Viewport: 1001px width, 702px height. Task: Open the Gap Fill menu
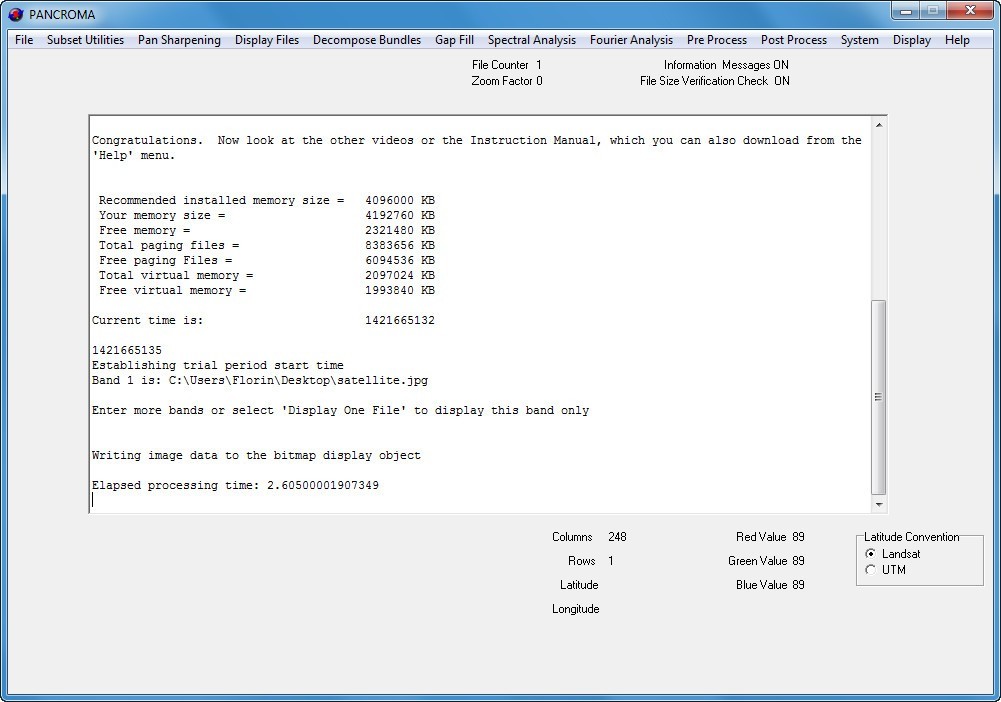click(454, 40)
